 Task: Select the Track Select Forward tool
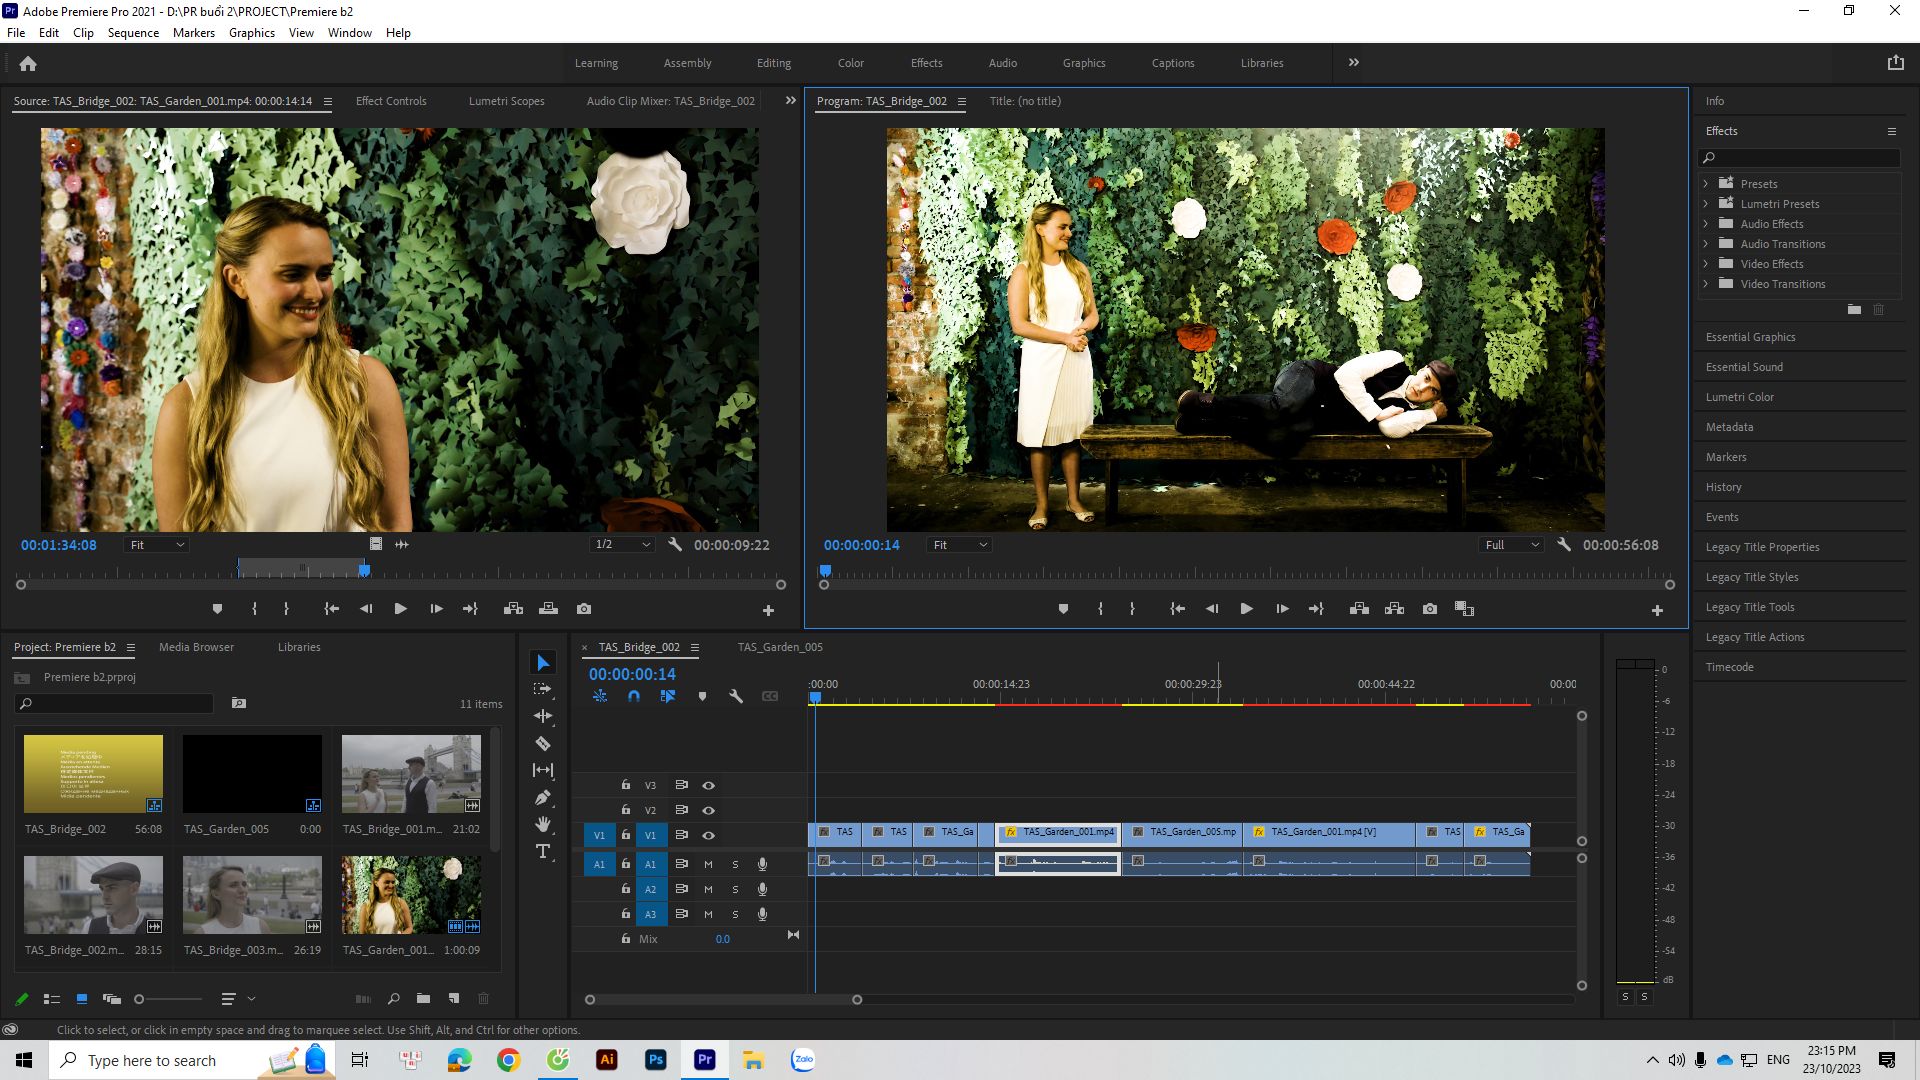[x=543, y=689]
